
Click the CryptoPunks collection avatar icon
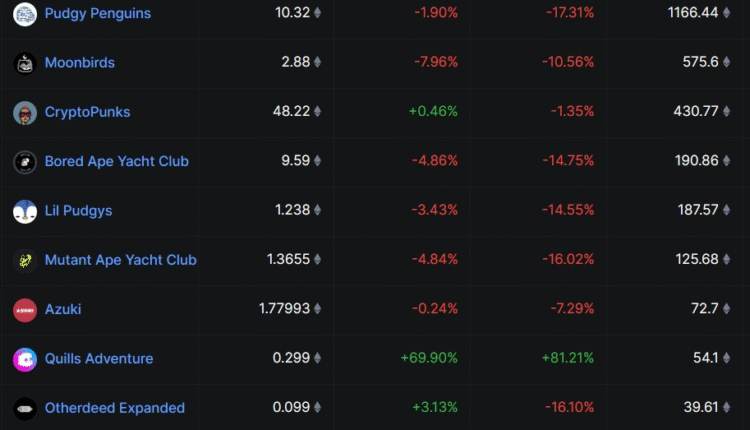[x=25, y=112]
